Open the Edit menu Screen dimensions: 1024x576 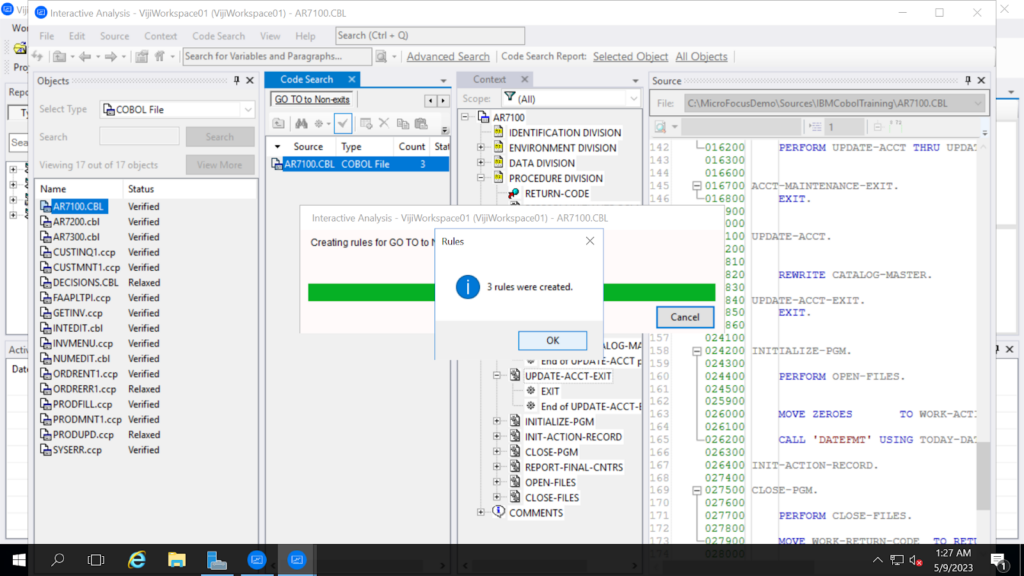click(x=77, y=36)
